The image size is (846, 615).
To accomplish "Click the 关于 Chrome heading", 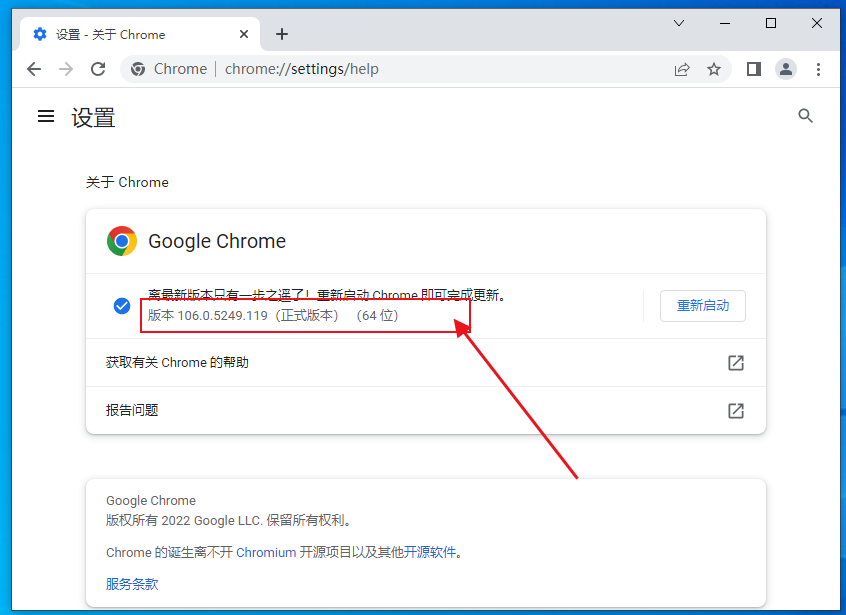I will 127,182.
